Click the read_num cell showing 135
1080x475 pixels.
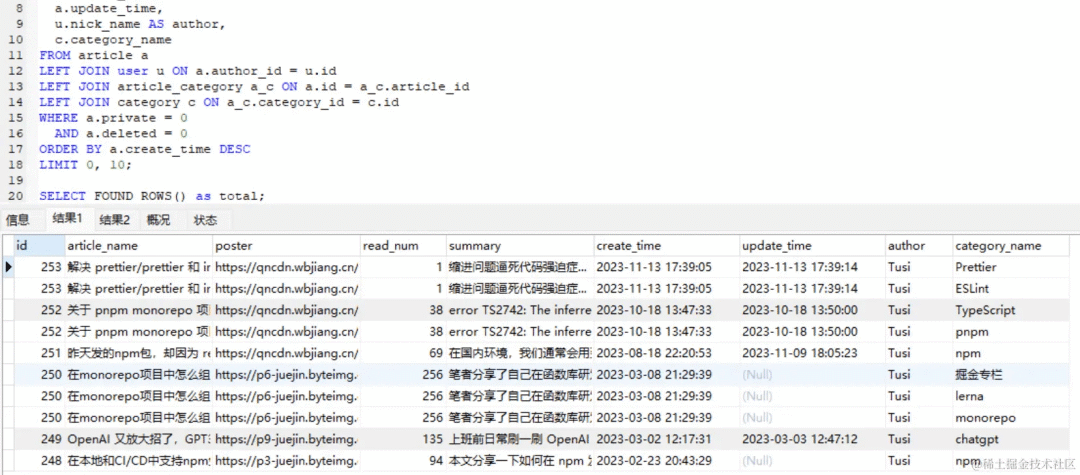(x=403, y=439)
